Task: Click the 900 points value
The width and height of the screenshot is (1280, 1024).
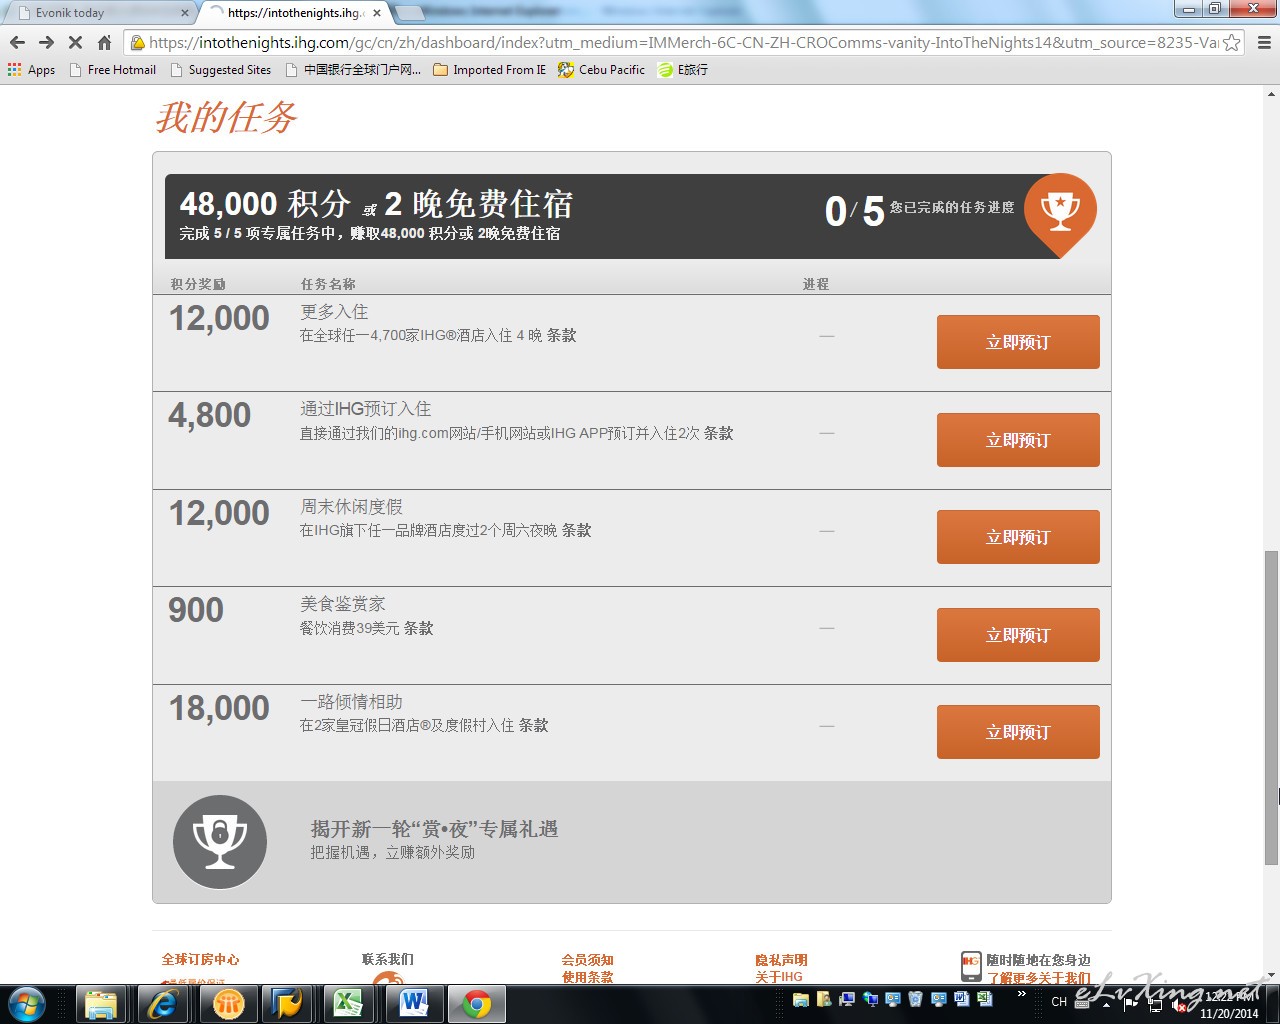Action: 196,610
